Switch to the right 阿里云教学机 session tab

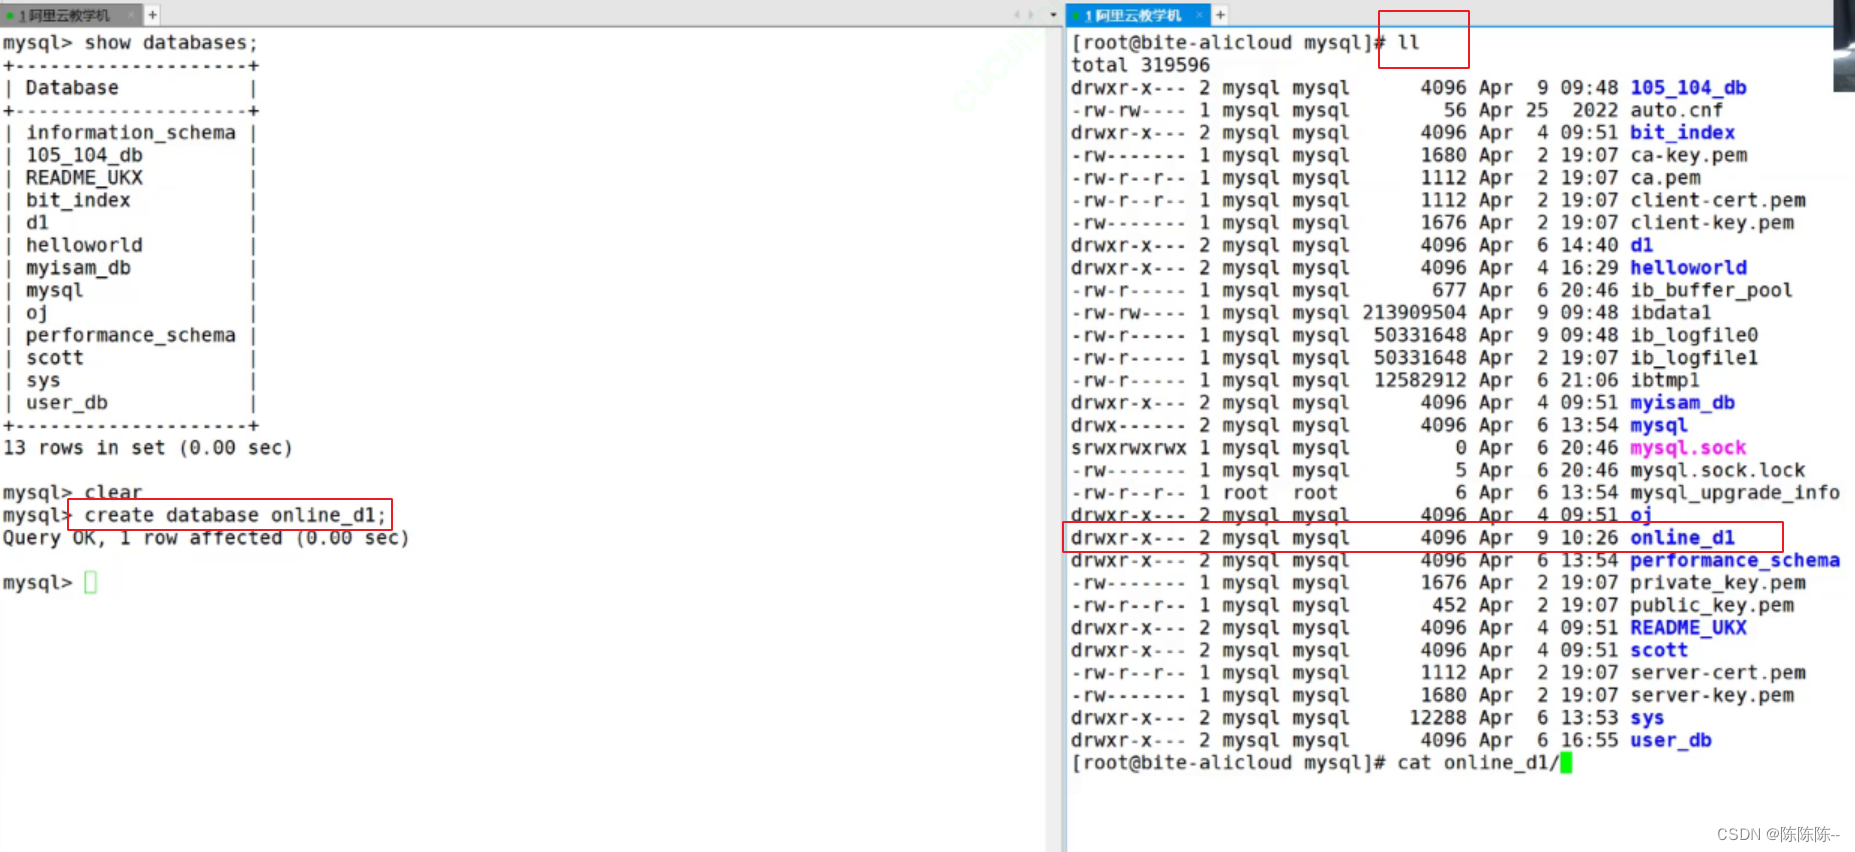pyautogui.click(x=1138, y=15)
